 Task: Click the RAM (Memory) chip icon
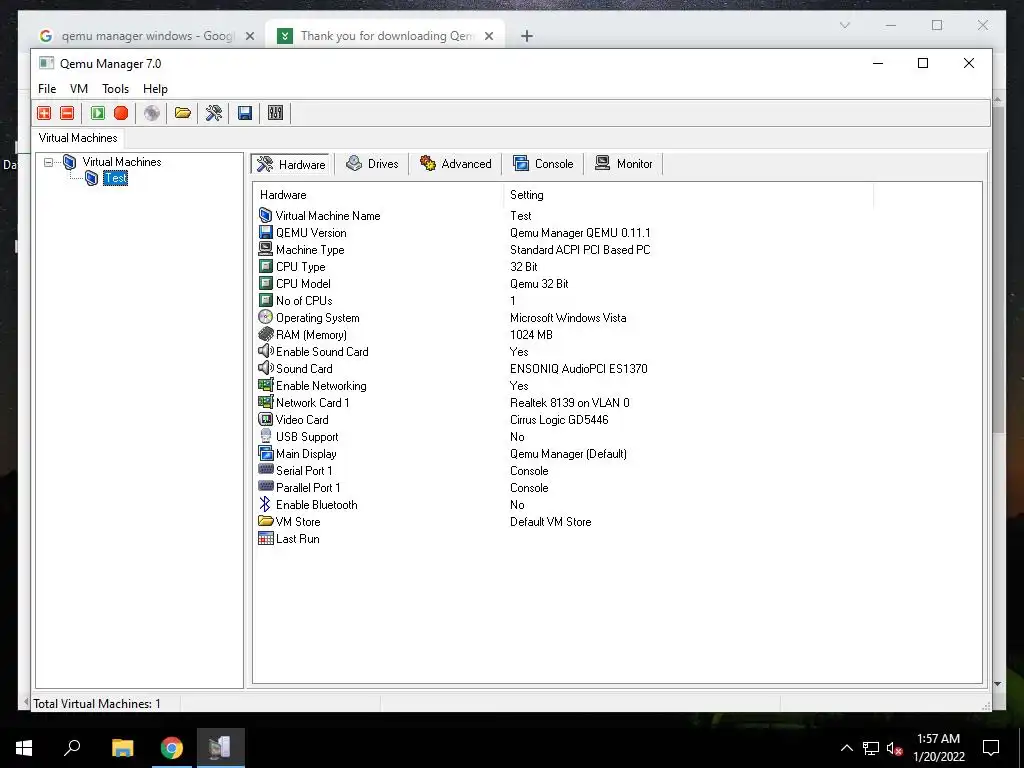tap(265, 334)
